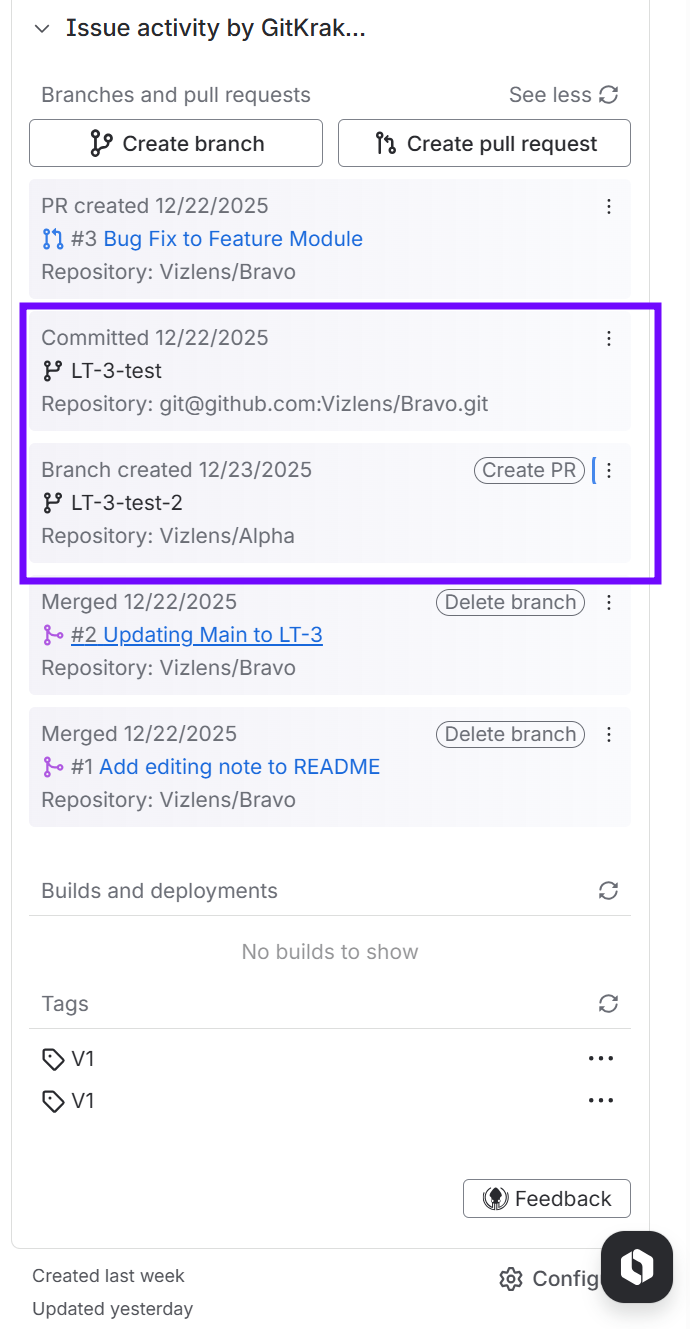This screenshot has height=1329, width=690.
Task: Click the Feedback button
Action: pyautogui.click(x=547, y=1199)
